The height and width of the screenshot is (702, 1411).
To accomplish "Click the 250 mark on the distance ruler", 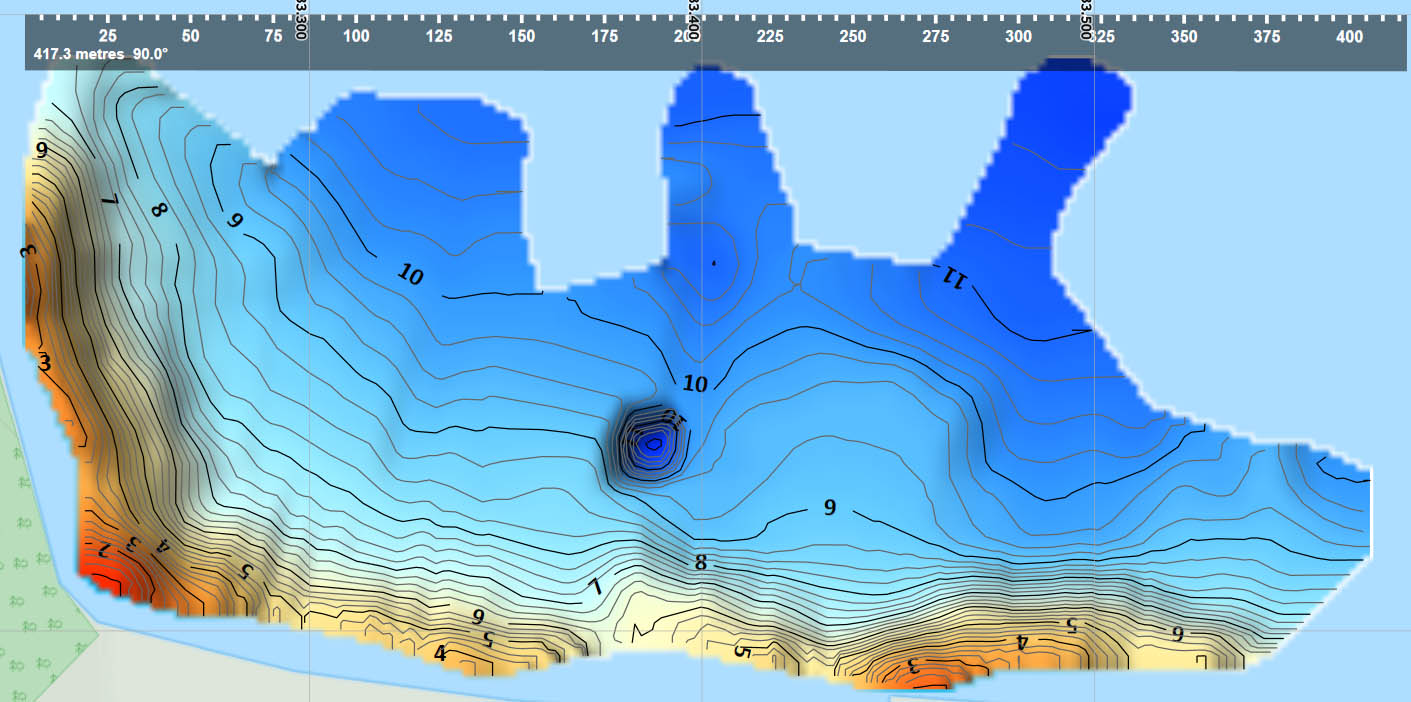I will click(x=852, y=36).
